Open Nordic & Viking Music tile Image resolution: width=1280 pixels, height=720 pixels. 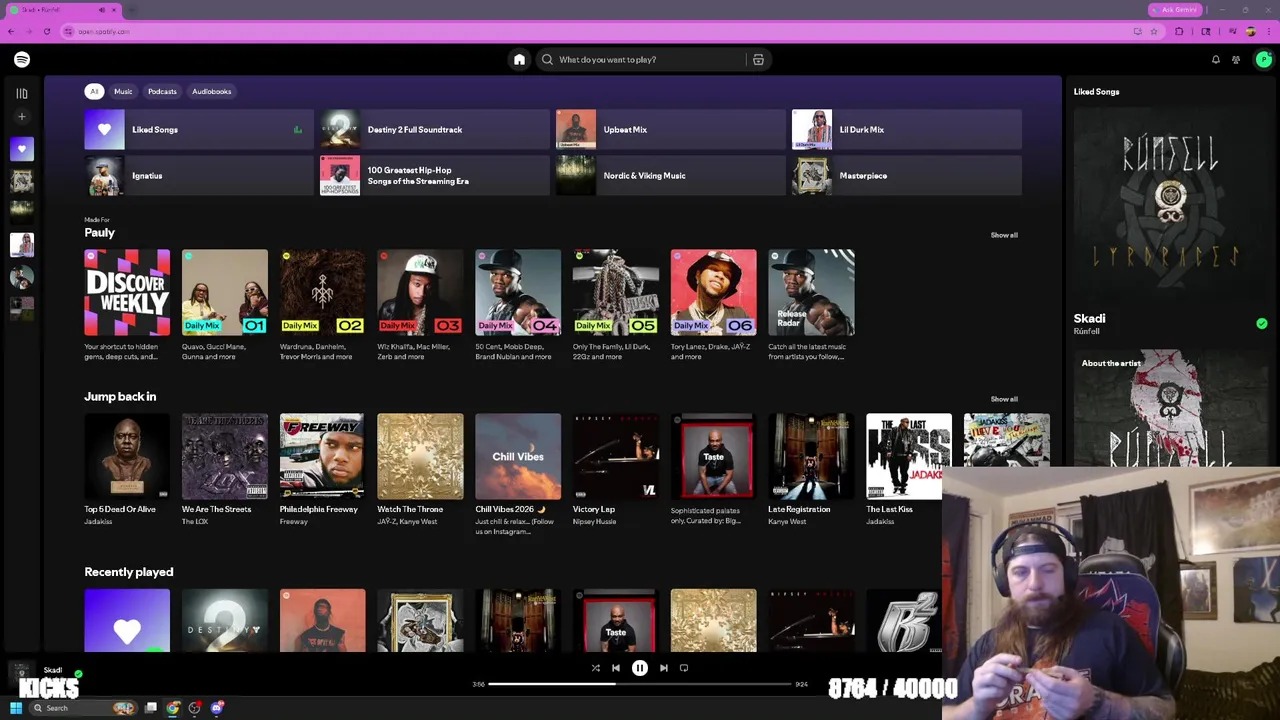pyautogui.click(x=671, y=176)
